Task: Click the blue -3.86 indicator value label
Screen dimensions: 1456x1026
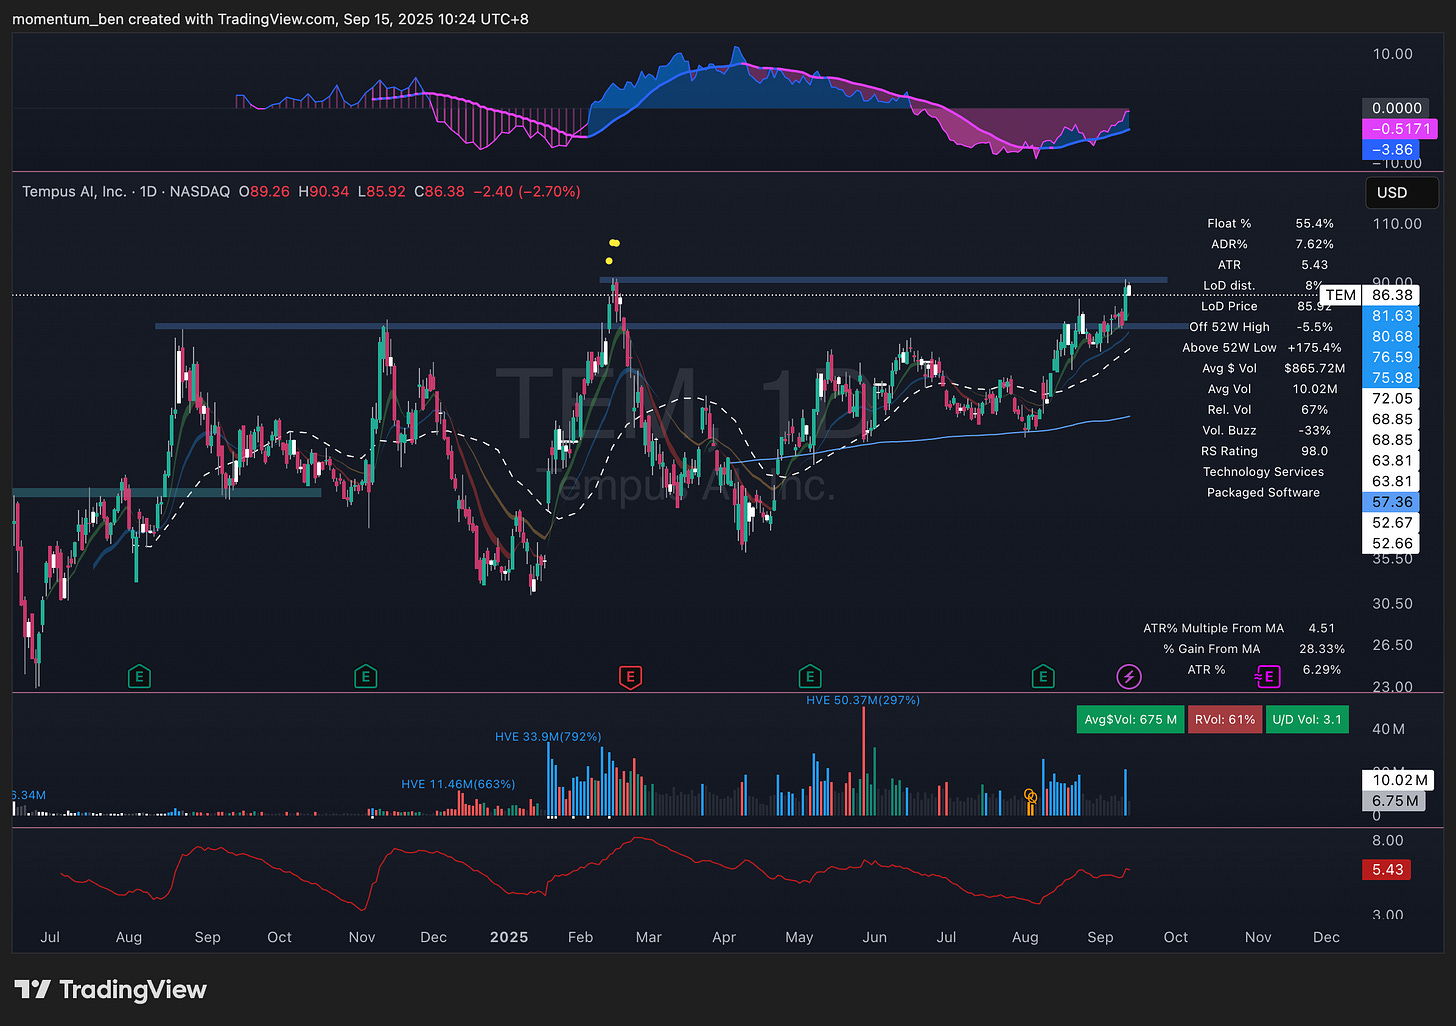Action: coord(1391,150)
